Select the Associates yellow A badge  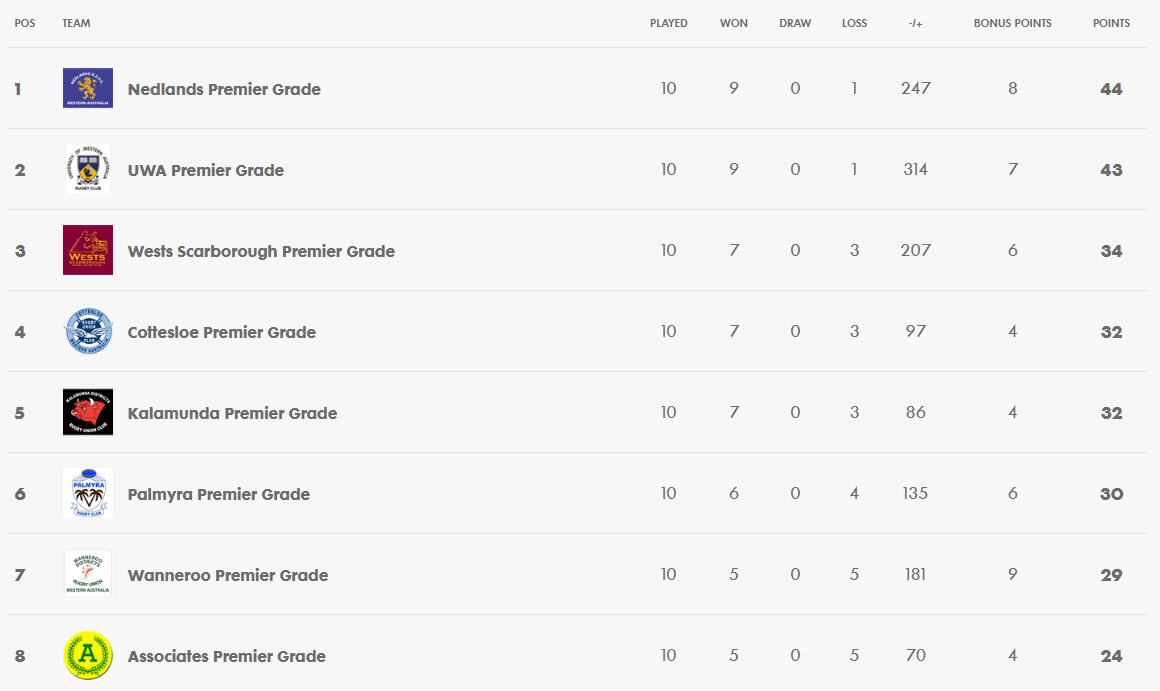point(88,655)
